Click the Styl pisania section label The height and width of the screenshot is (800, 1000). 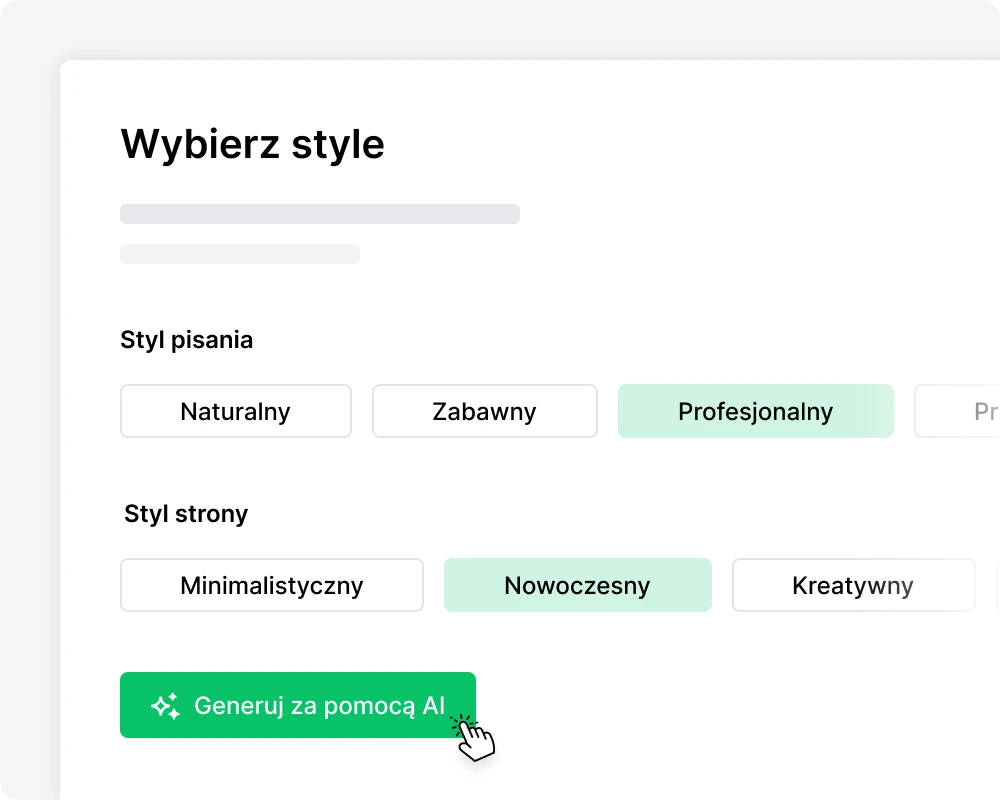187,340
